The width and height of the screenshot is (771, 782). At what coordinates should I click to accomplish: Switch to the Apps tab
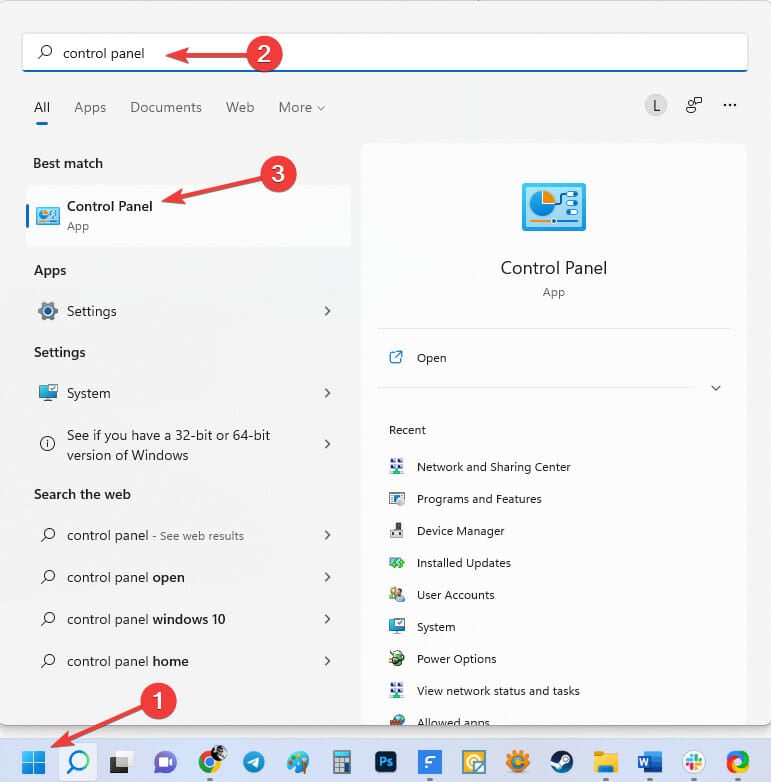click(90, 107)
